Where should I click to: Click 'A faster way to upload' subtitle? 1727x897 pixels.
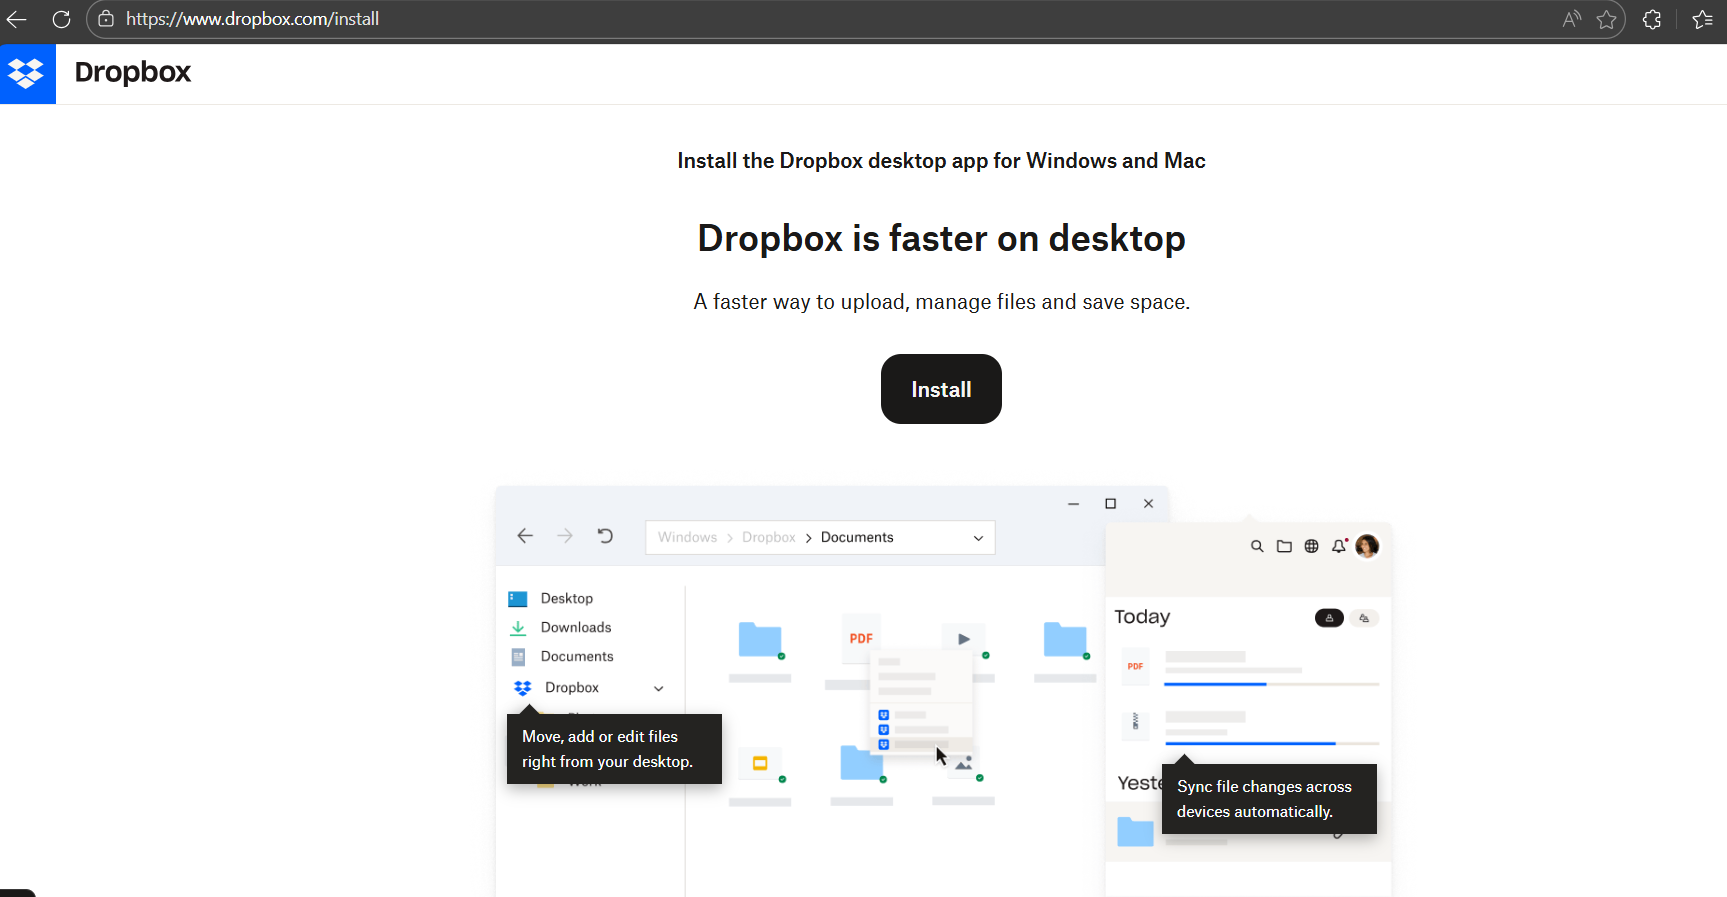click(x=941, y=302)
